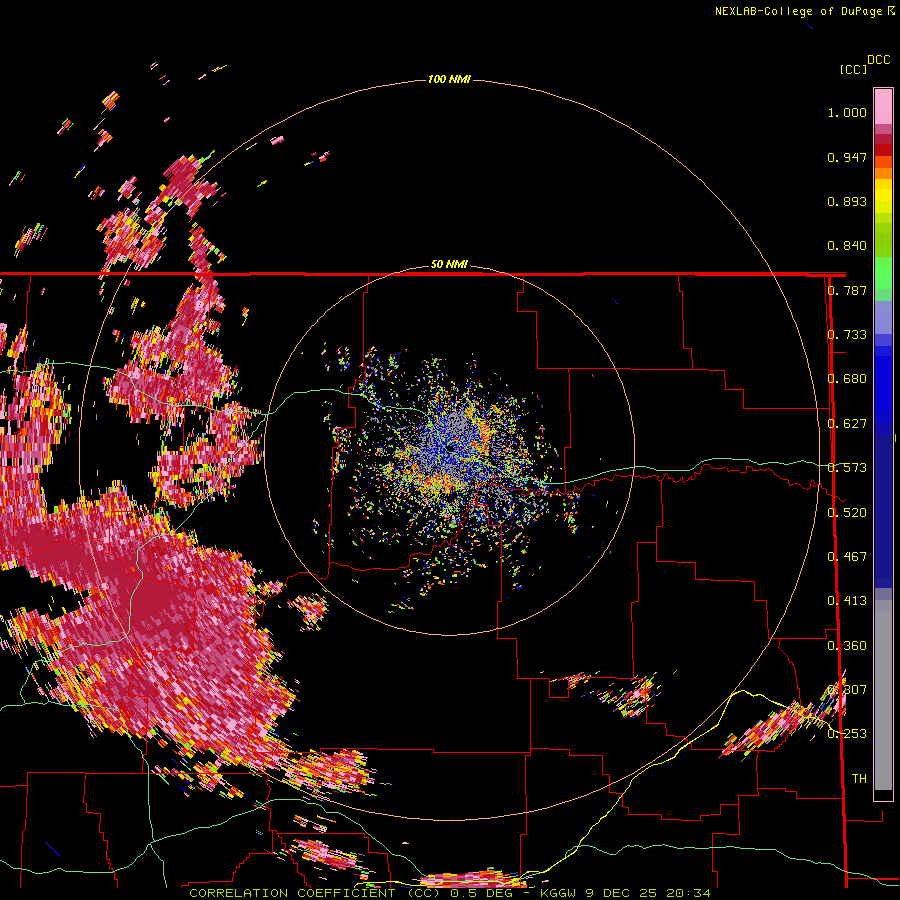Click the 0.627 legend value
This screenshot has height=900, width=900.
[x=847, y=424]
